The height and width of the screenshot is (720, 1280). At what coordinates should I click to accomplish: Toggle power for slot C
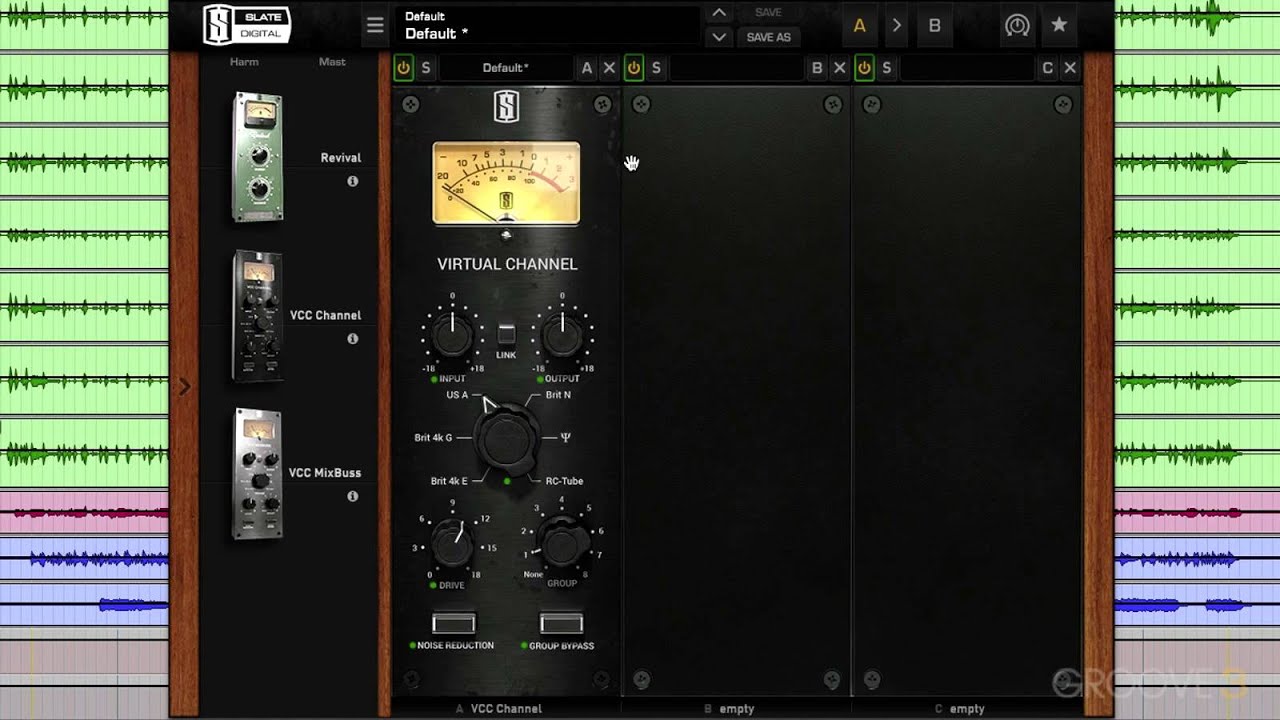[864, 68]
